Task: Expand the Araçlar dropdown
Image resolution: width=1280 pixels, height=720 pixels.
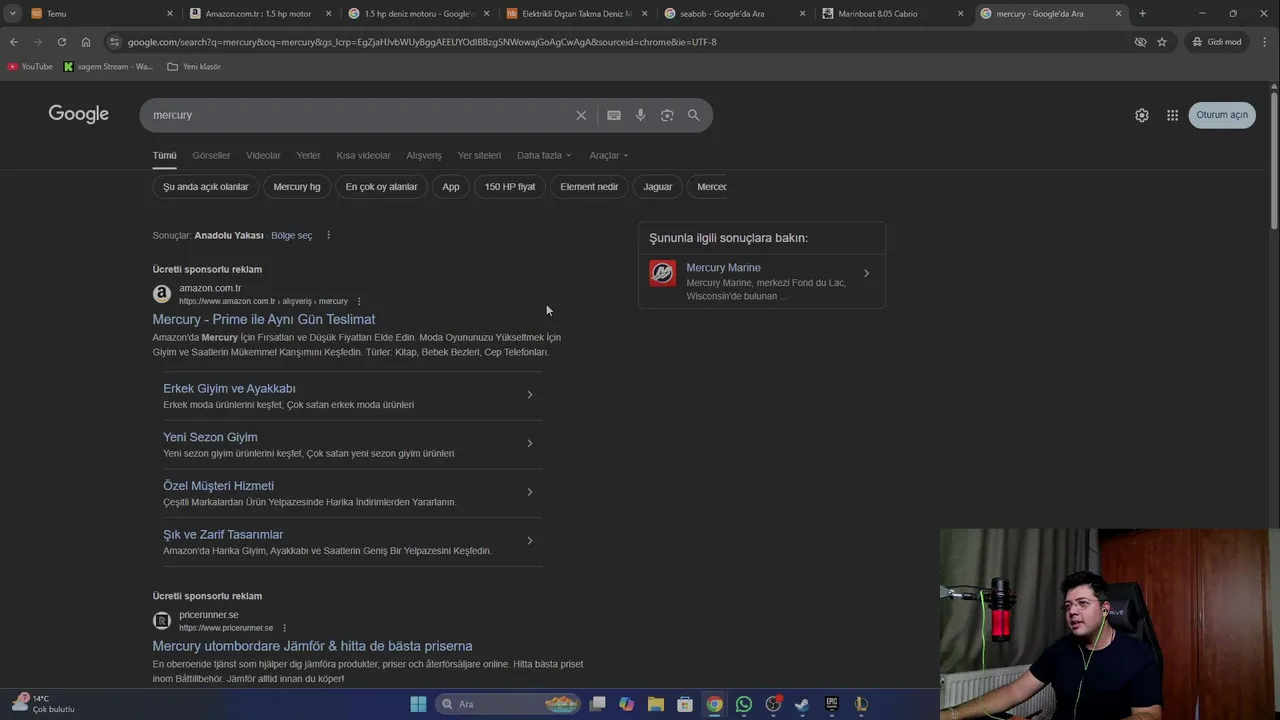Action: pyautogui.click(x=609, y=155)
